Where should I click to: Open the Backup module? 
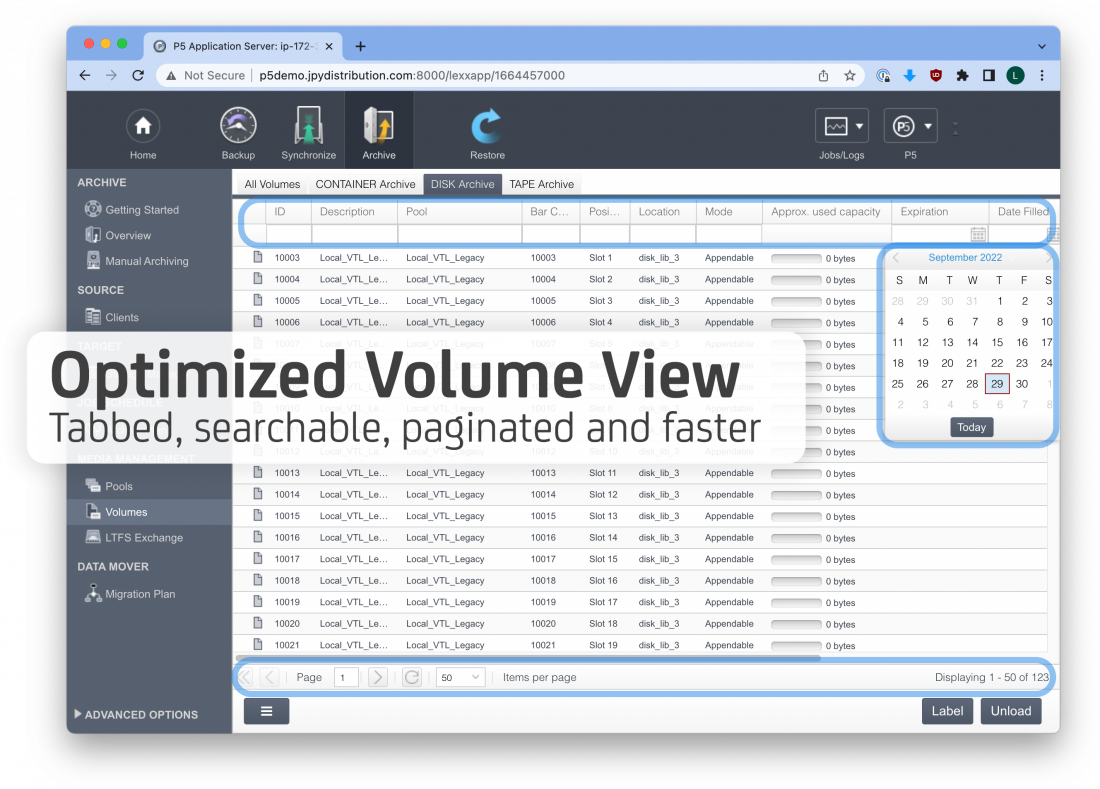click(x=238, y=135)
